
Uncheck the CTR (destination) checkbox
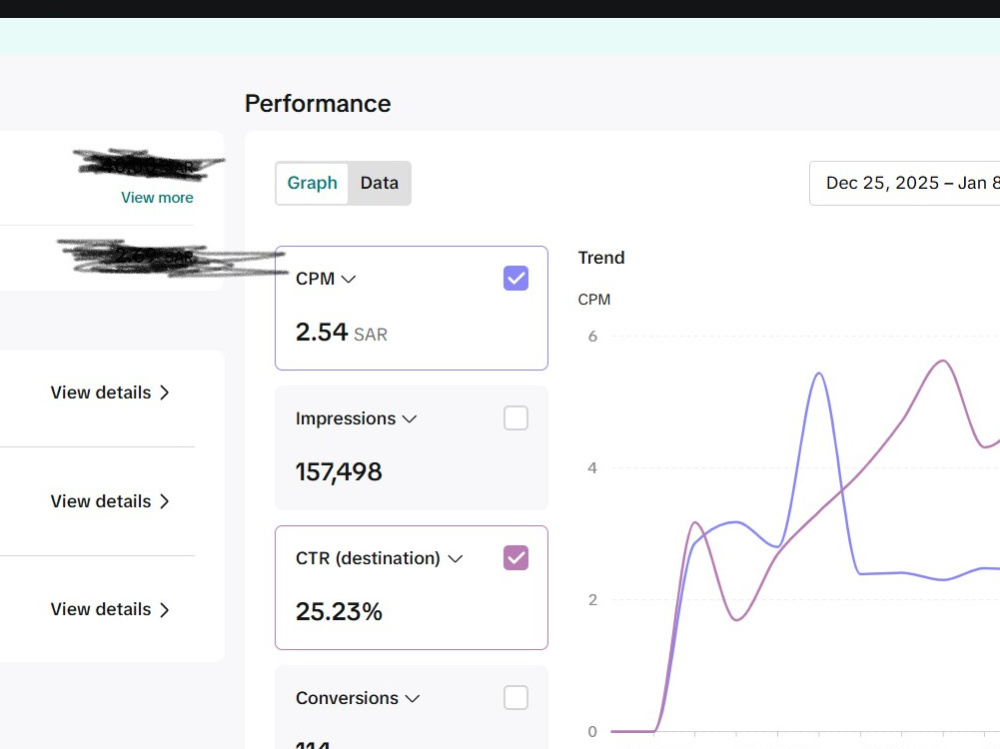[x=516, y=558]
